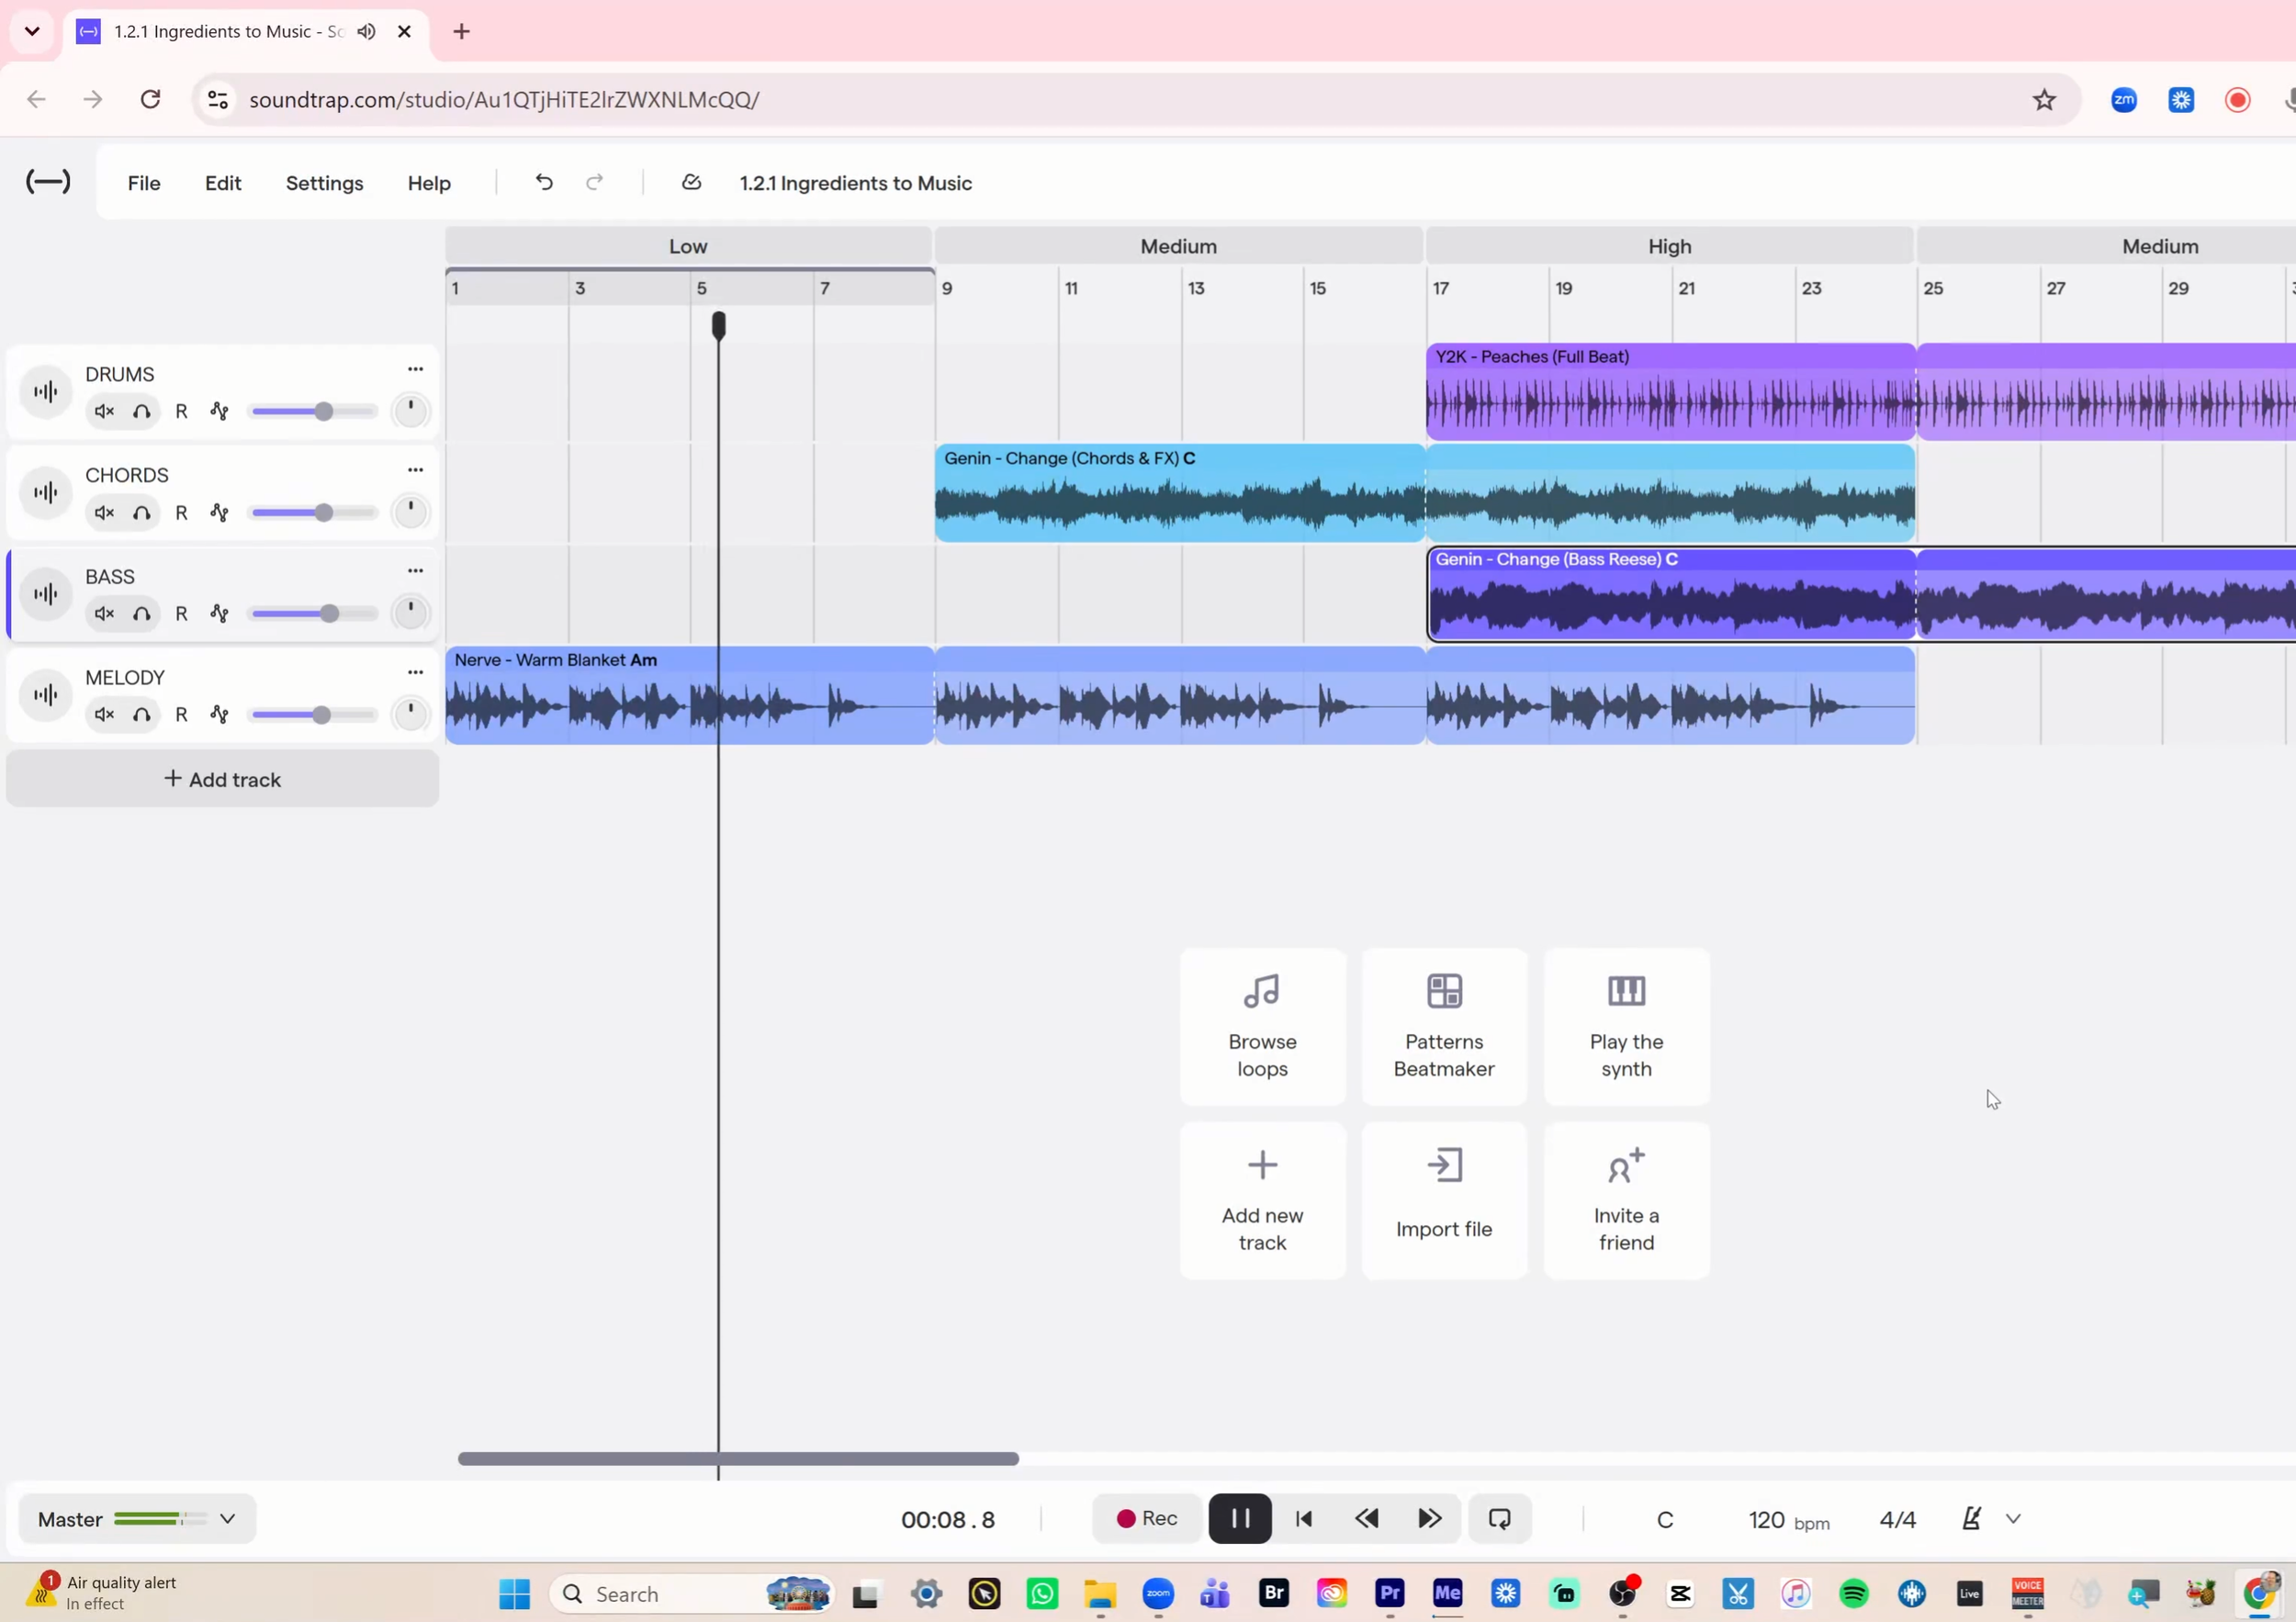Click the Browse loops tile
The height and width of the screenshot is (1622, 2296).
pos(1262,1027)
